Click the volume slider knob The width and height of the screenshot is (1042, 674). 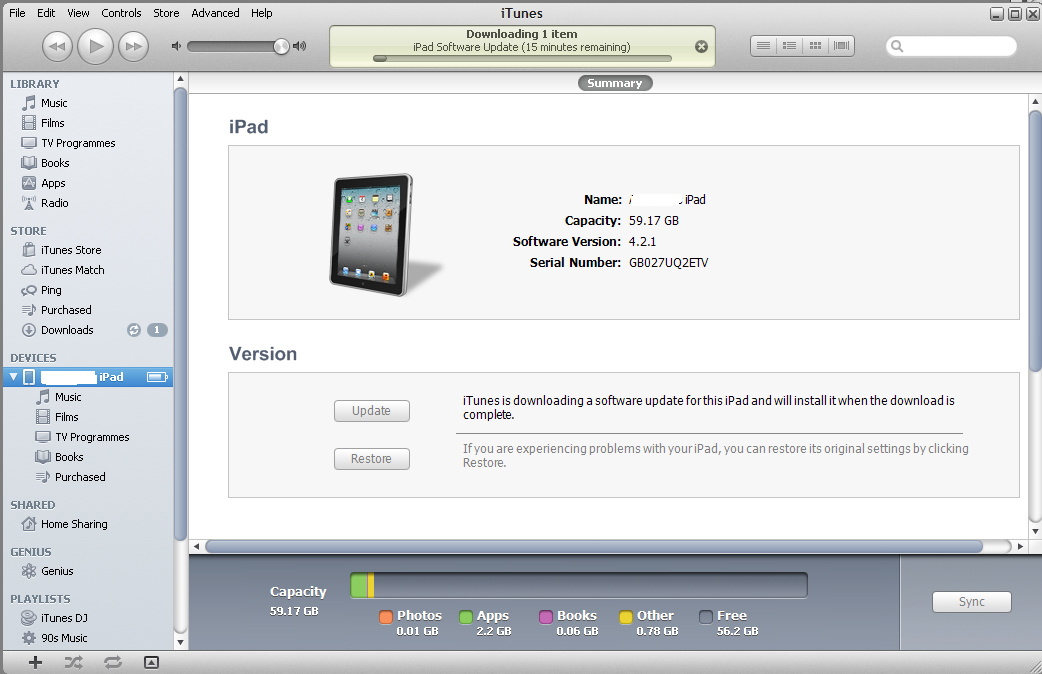coord(282,46)
